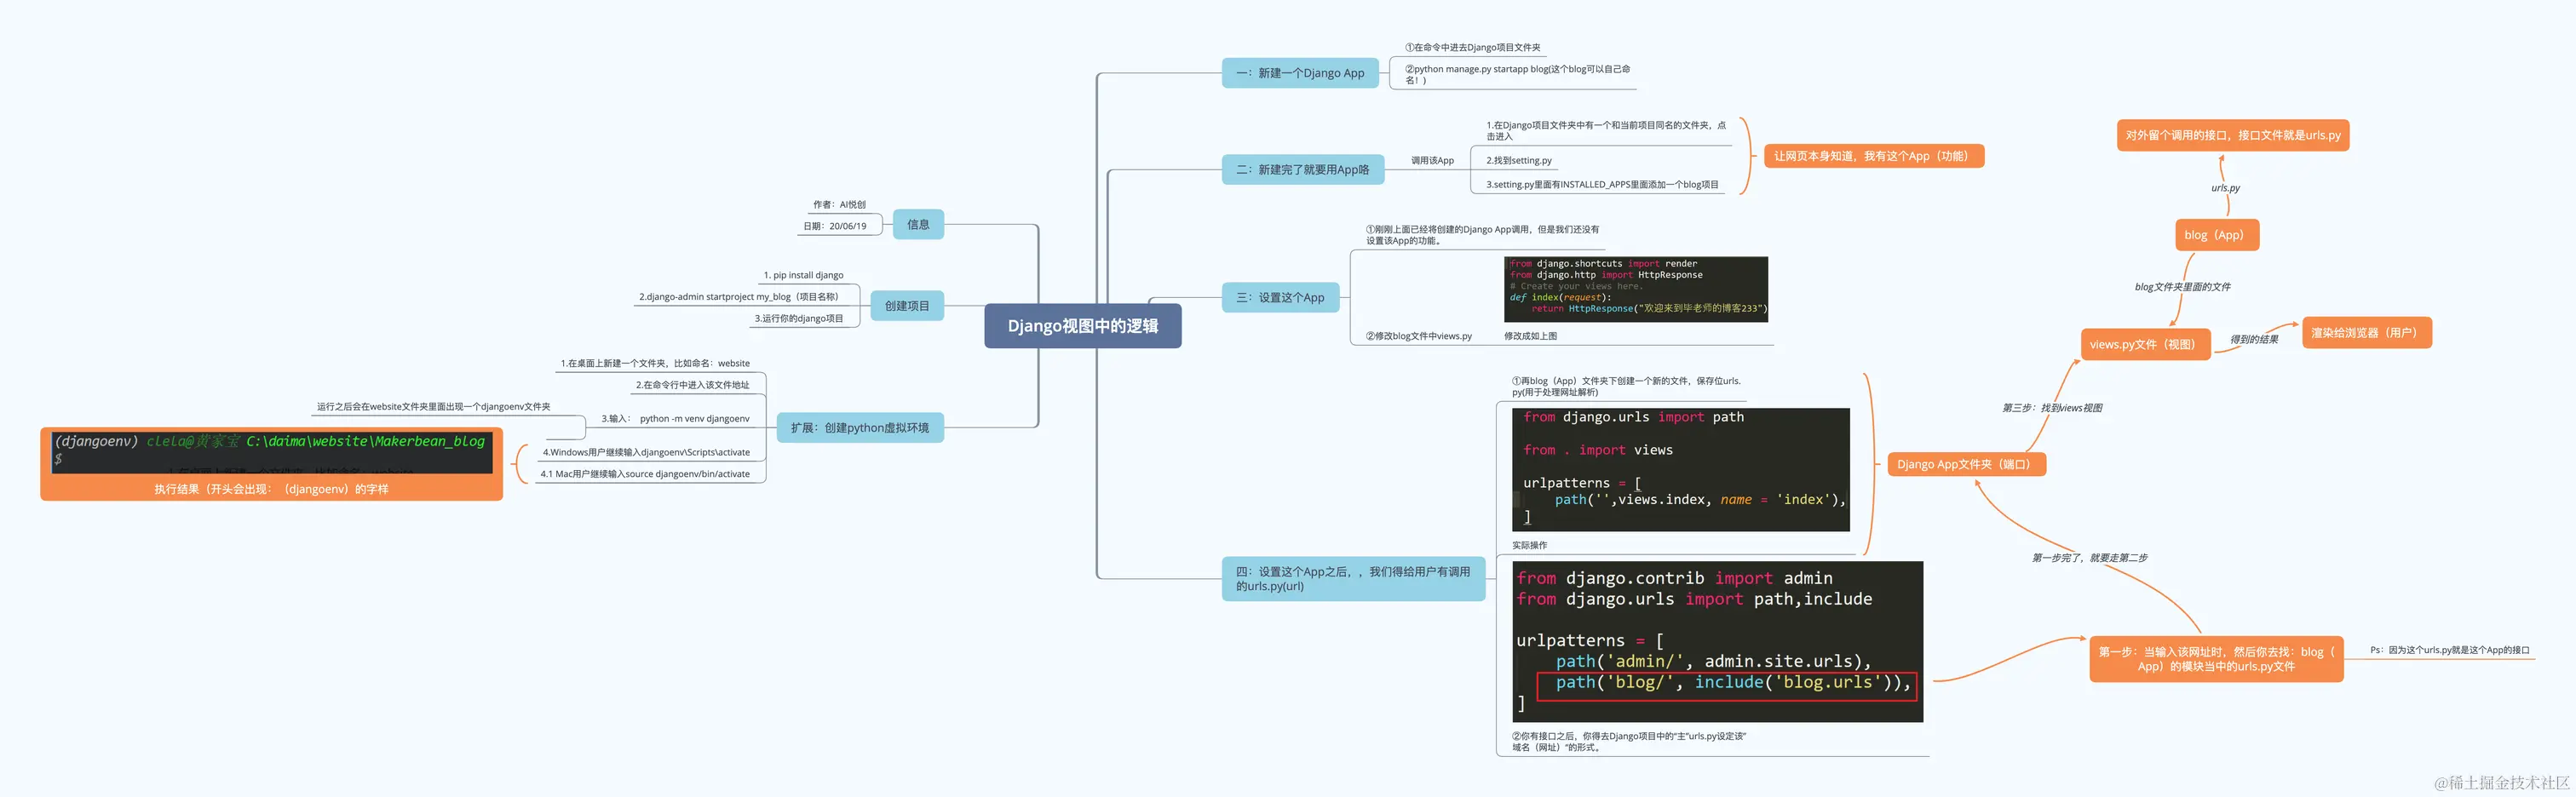
Task: Click orange note "让网页本身知道，我有这个App（功能）"
Action: coord(1873,156)
